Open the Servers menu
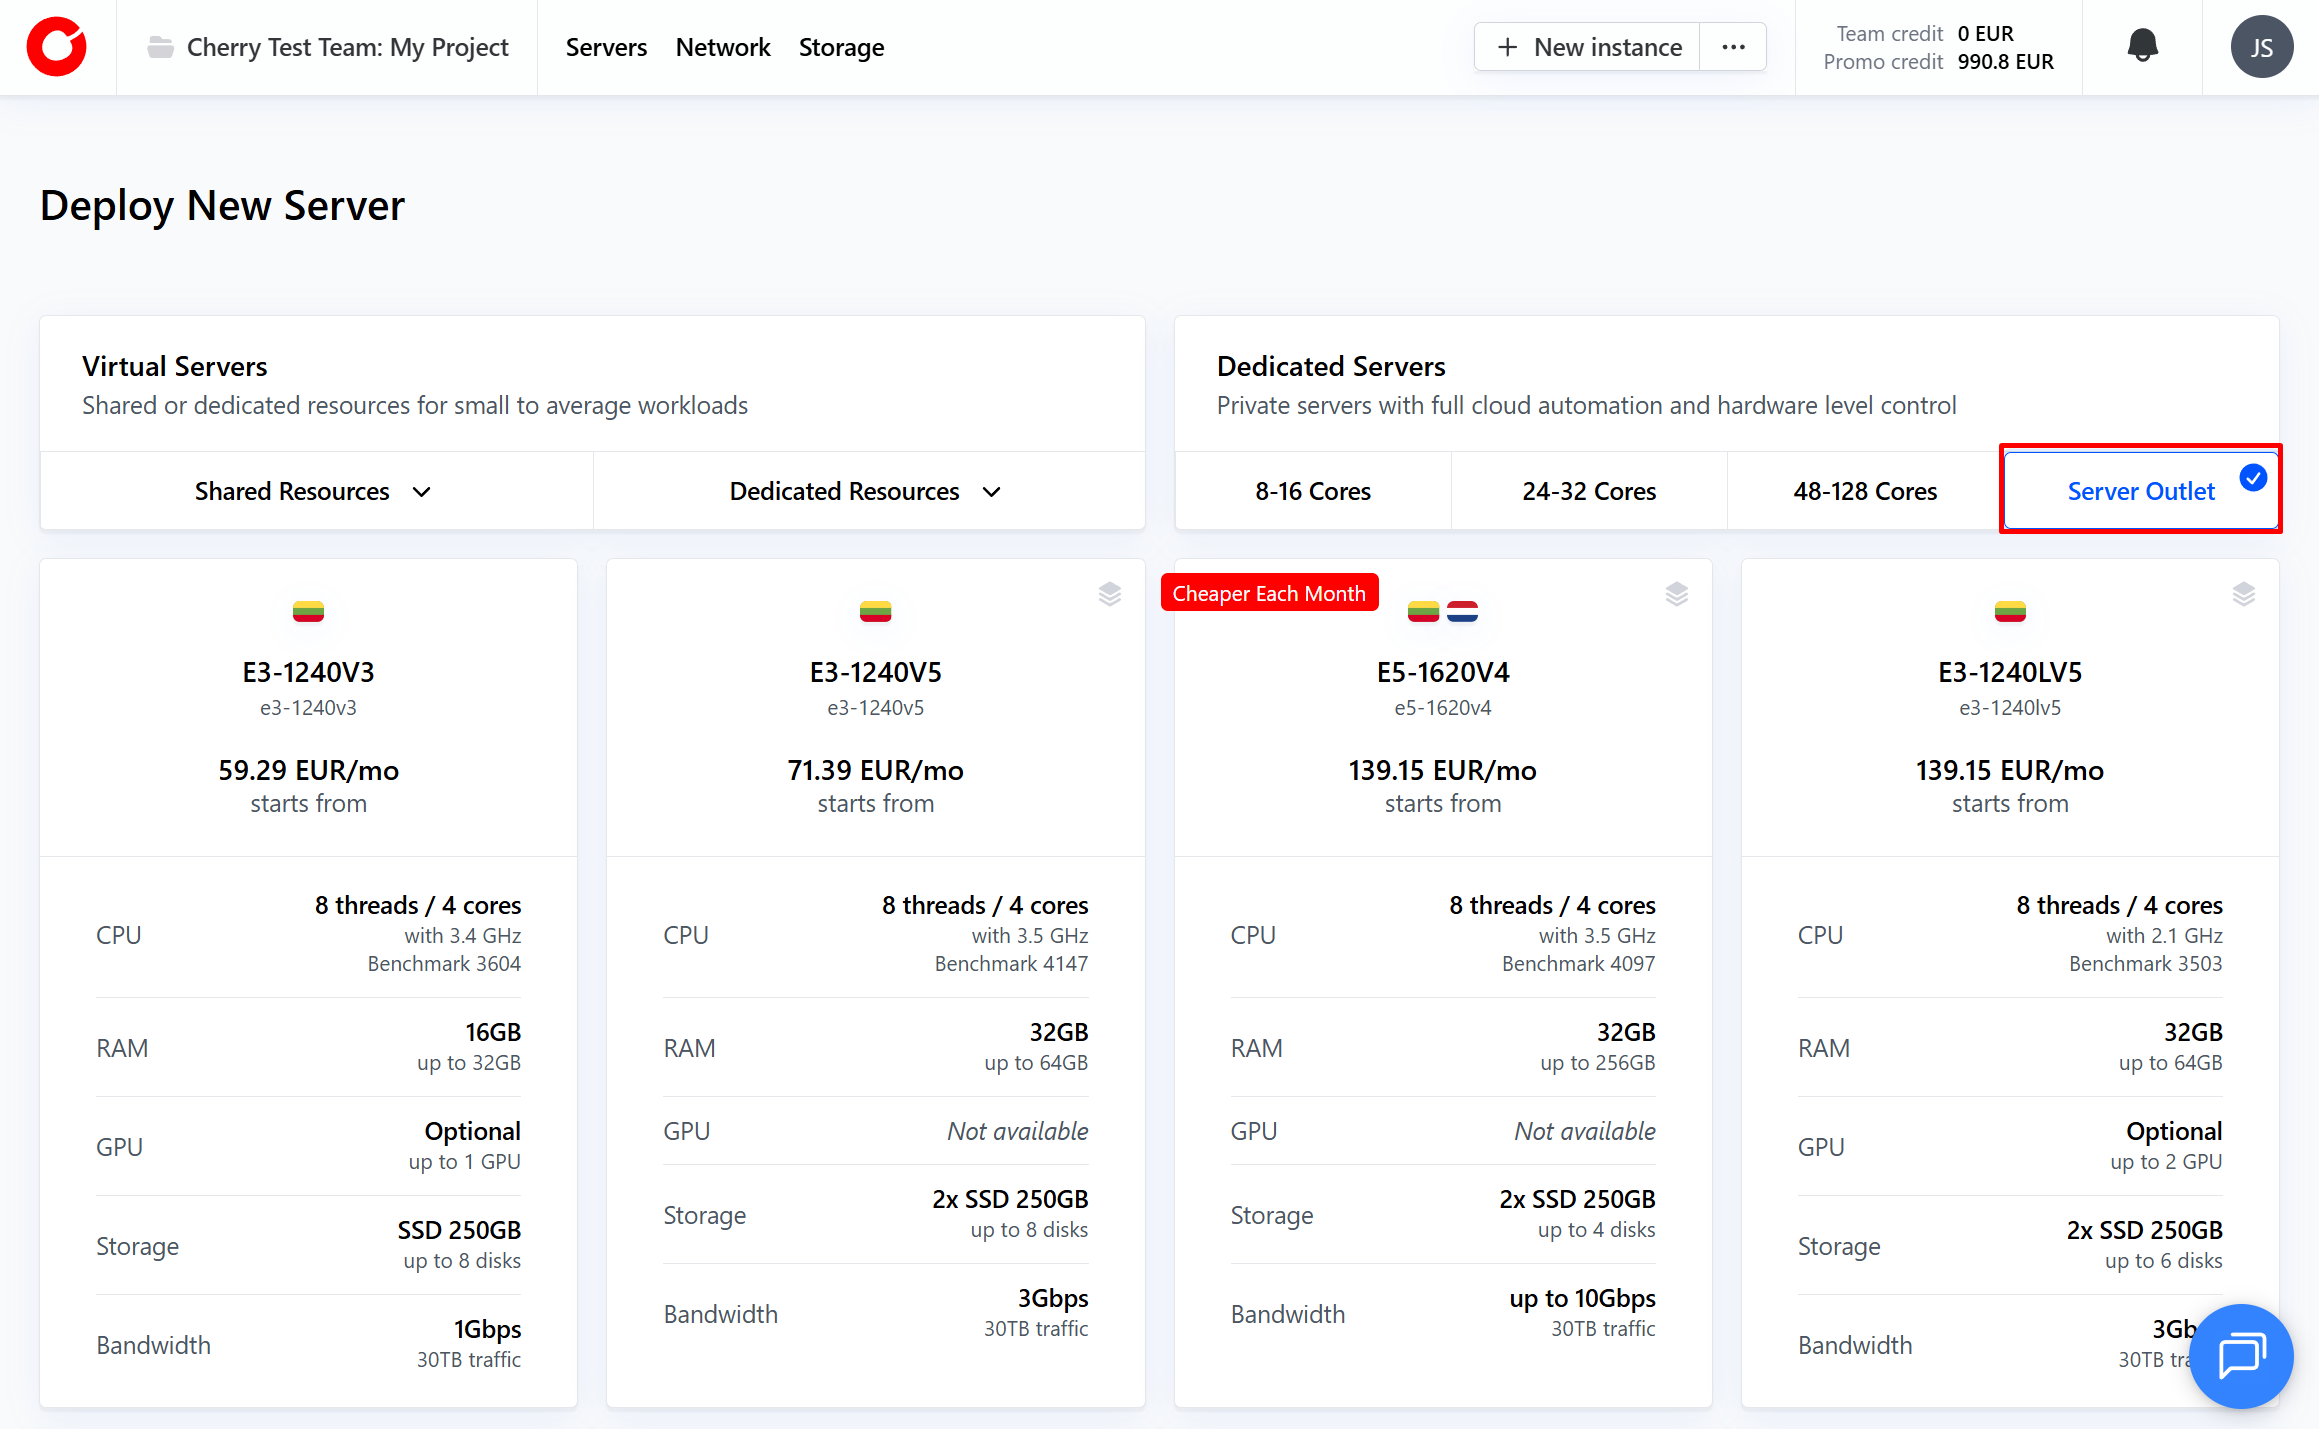 (606, 47)
